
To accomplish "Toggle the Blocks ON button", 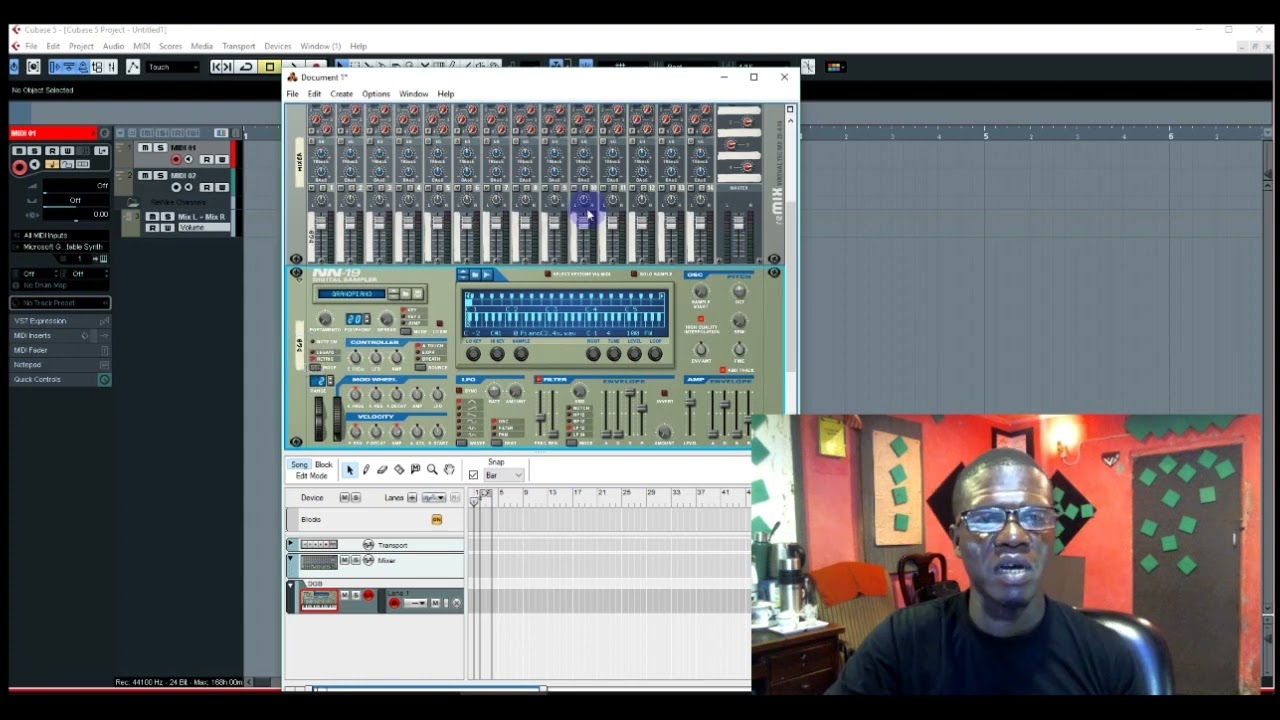I will click(436, 520).
